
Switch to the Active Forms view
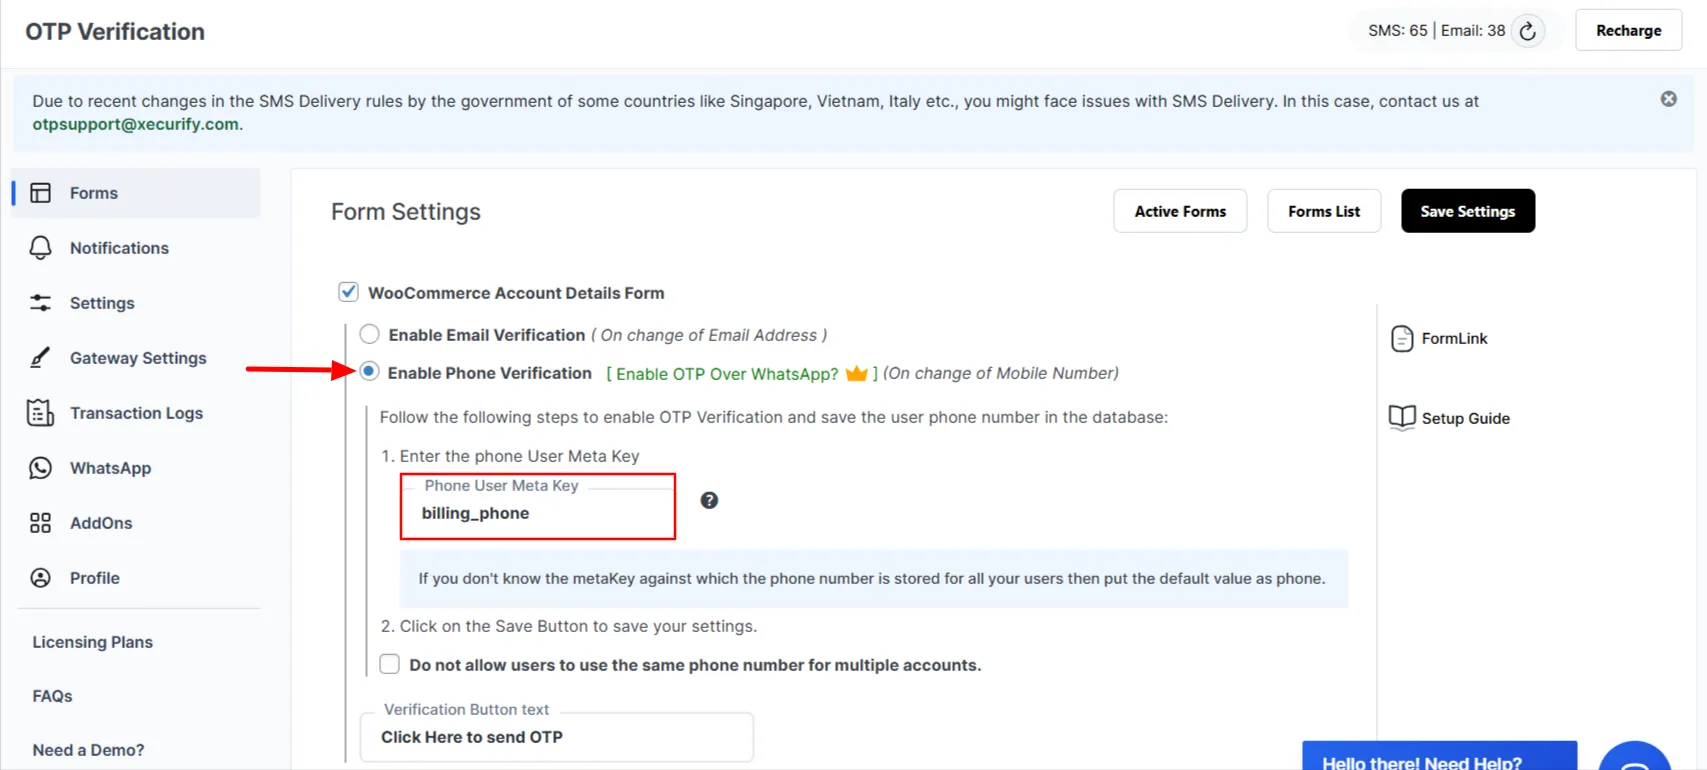pos(1180,211)
